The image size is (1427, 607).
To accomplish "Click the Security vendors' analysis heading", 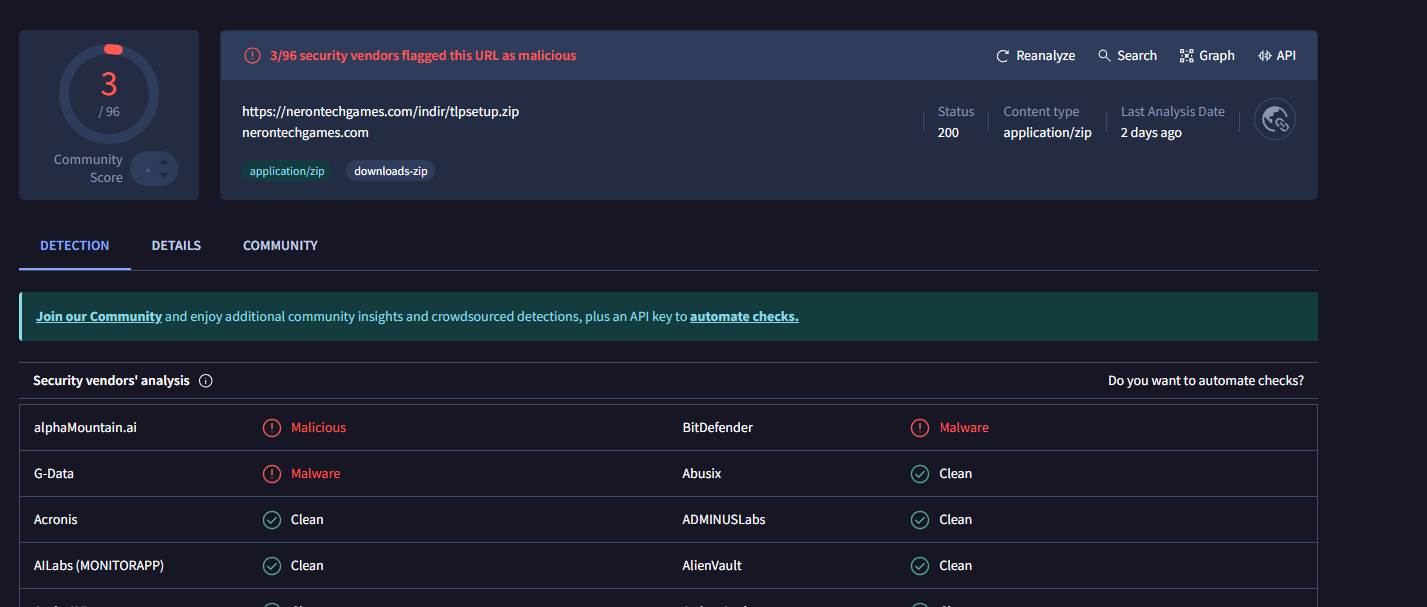I will coord(111,381).
